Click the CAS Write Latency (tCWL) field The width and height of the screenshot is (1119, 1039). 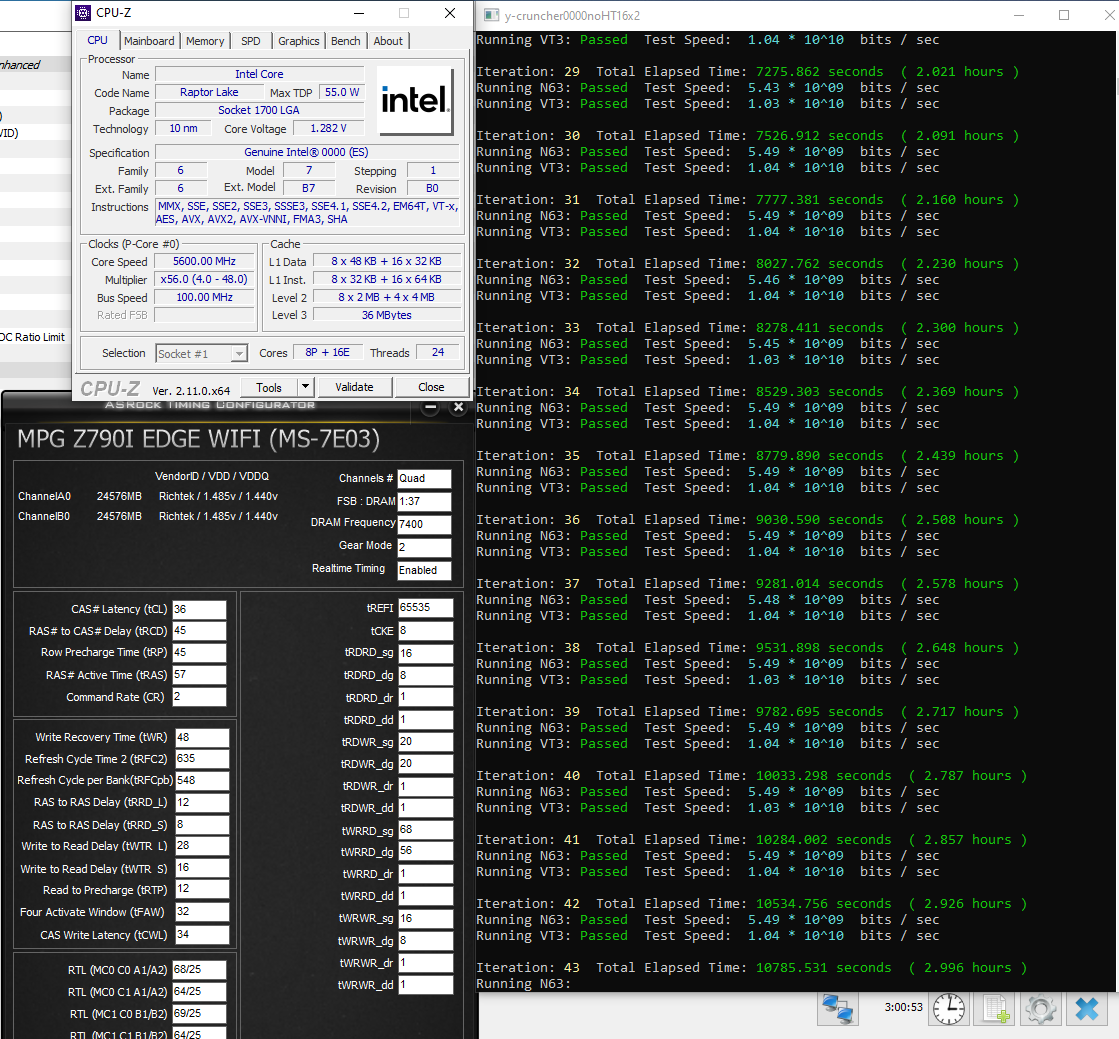click(202, 935)
